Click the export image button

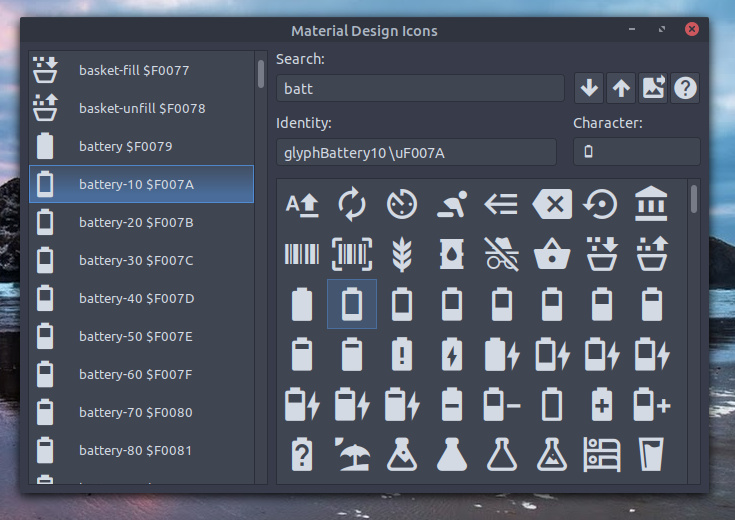tap(653, 88)
